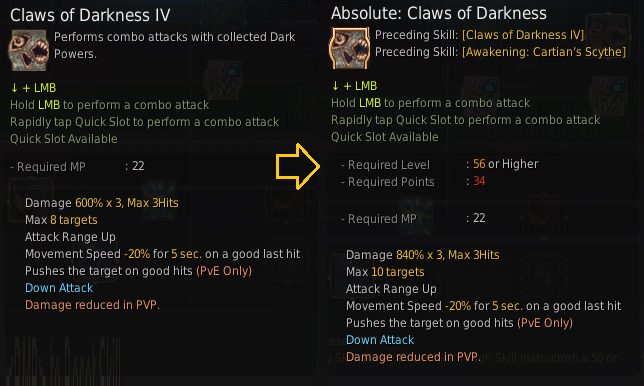The height and width of the screenshot is (386, 644).
Task: Open the [Claws of Darkness IV] preceding skill link
Action: click(523, 35)
